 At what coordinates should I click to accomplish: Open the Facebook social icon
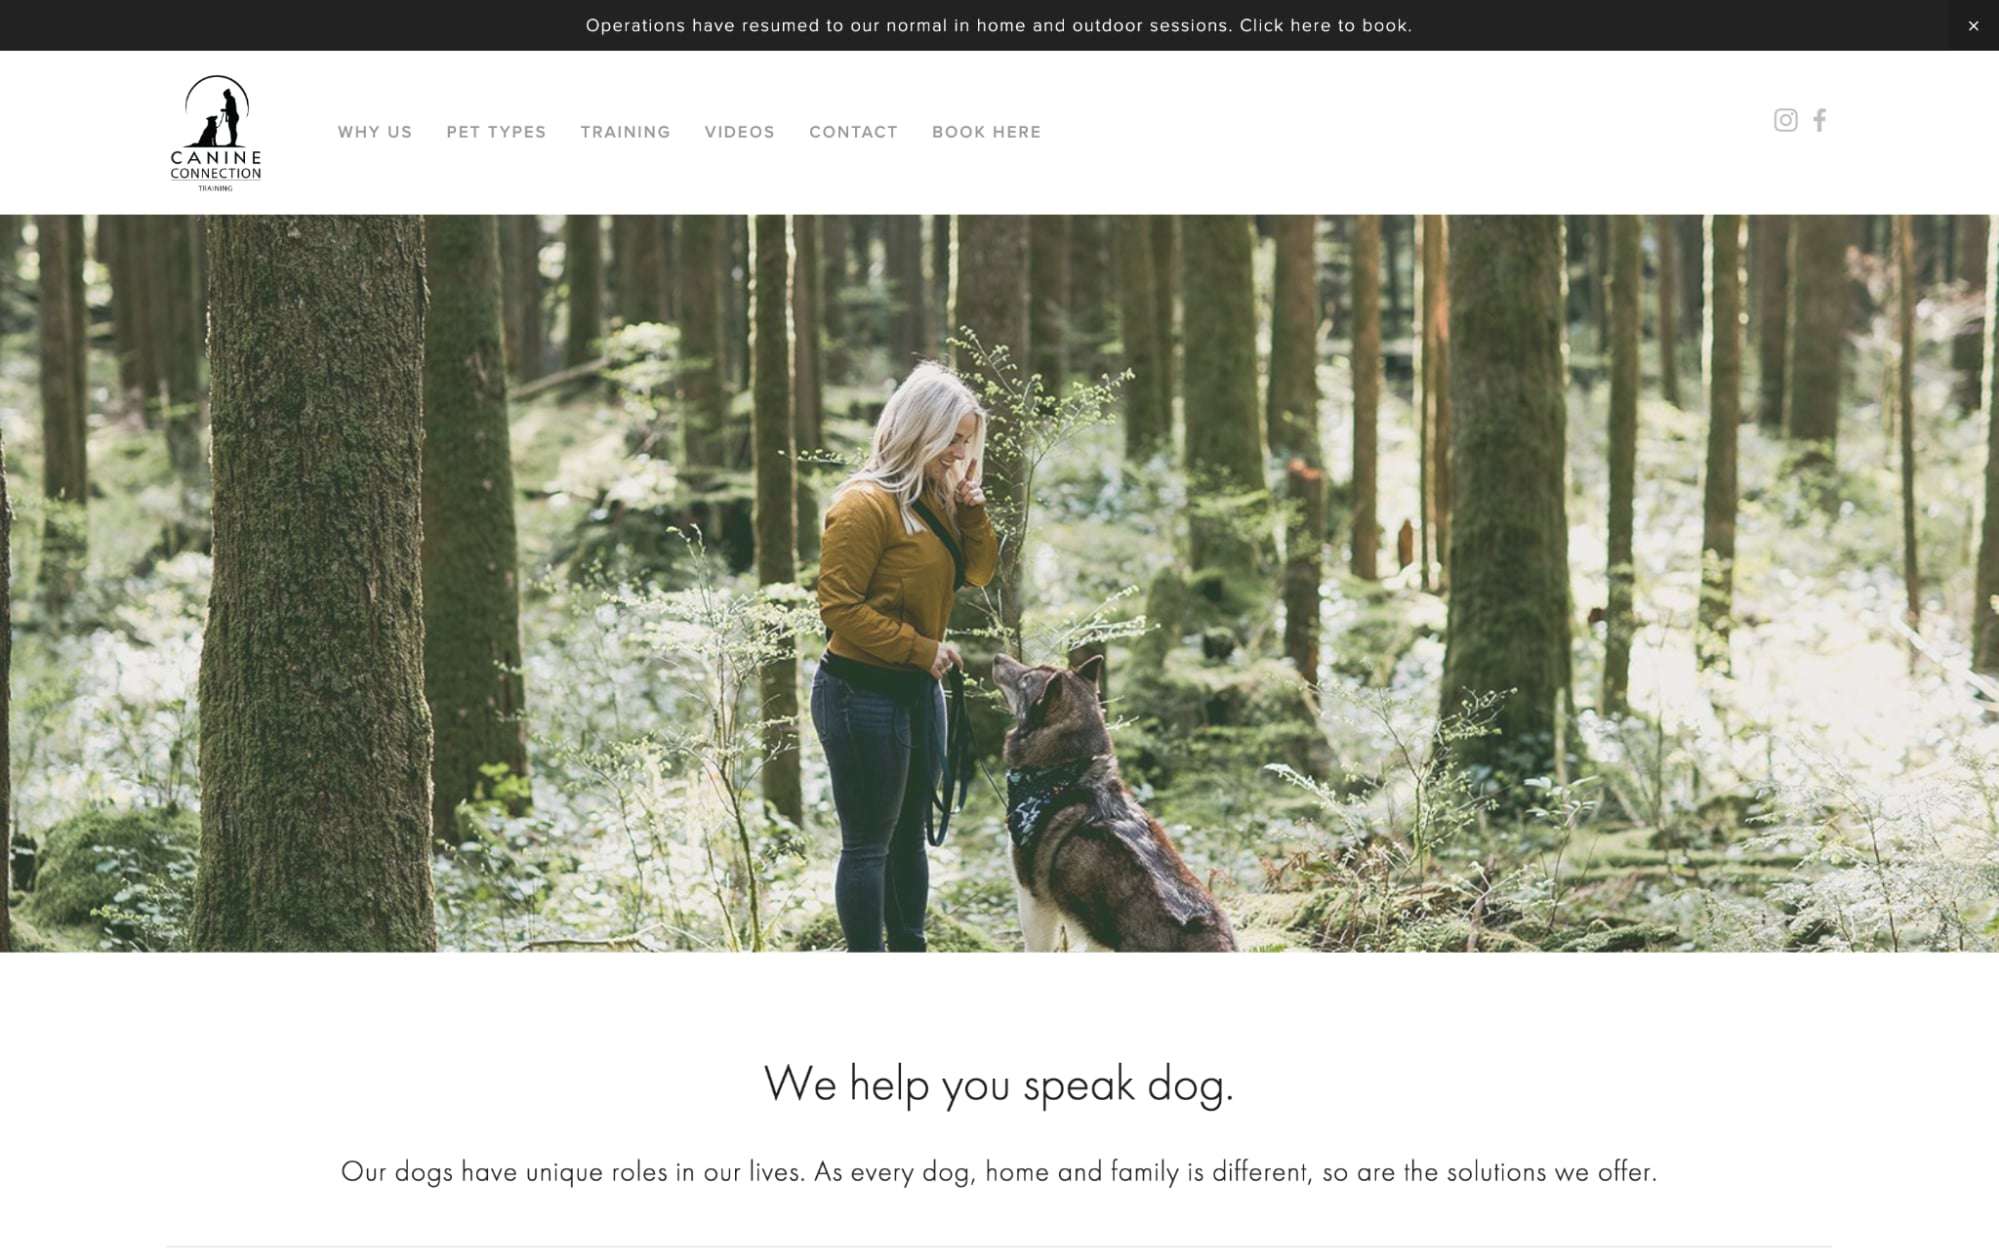(x=1820, y=120)
